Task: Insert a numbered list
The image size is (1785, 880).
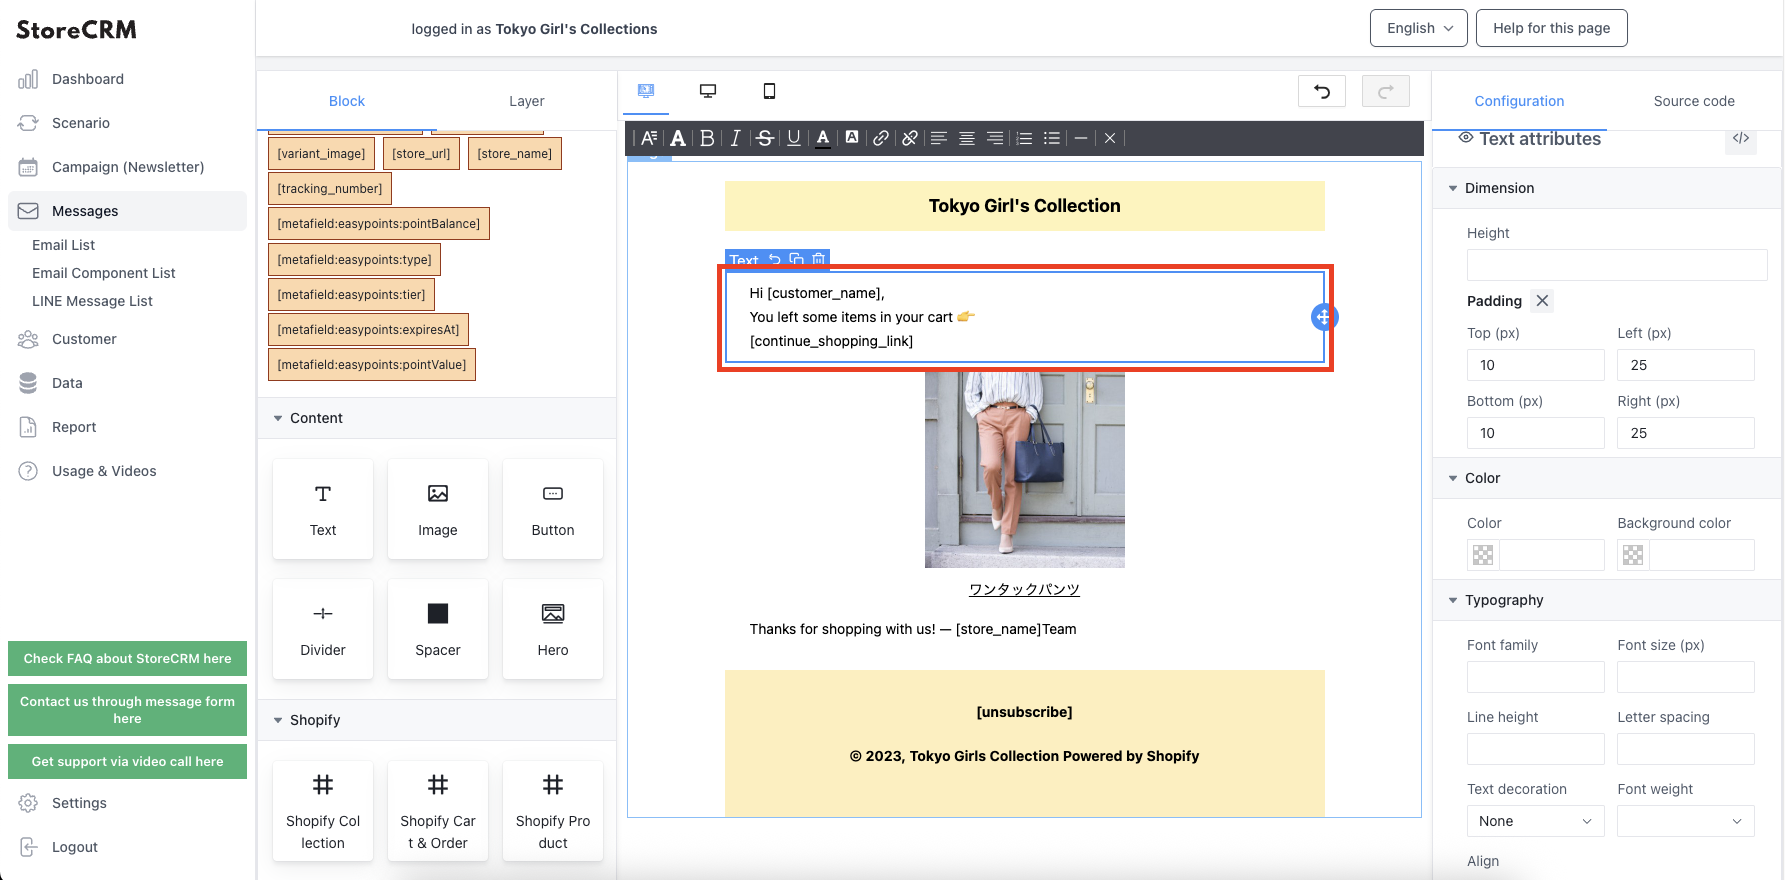Action: click(1024, 138)
